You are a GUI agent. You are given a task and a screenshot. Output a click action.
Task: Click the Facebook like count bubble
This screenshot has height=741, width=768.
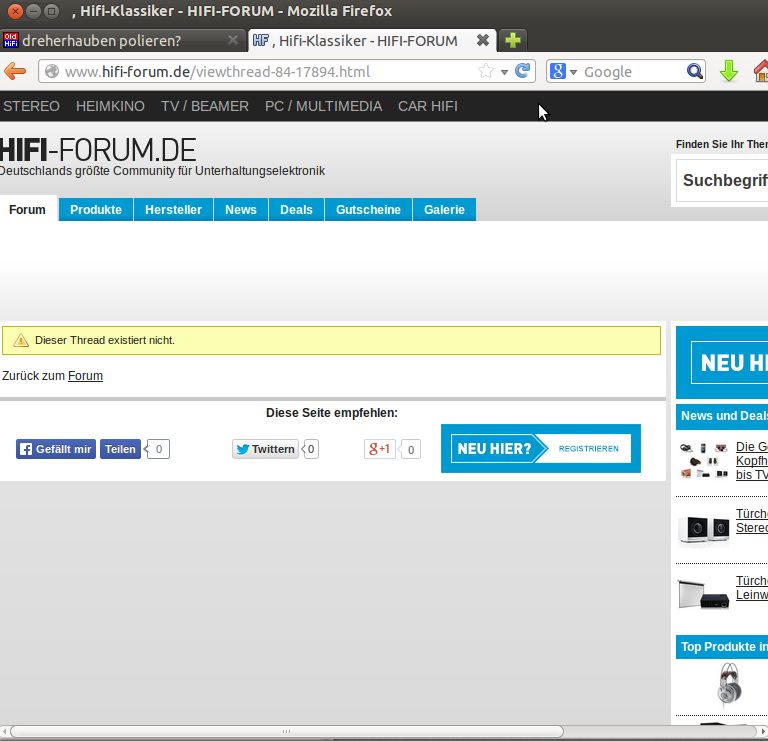click(x=158, y=449)
